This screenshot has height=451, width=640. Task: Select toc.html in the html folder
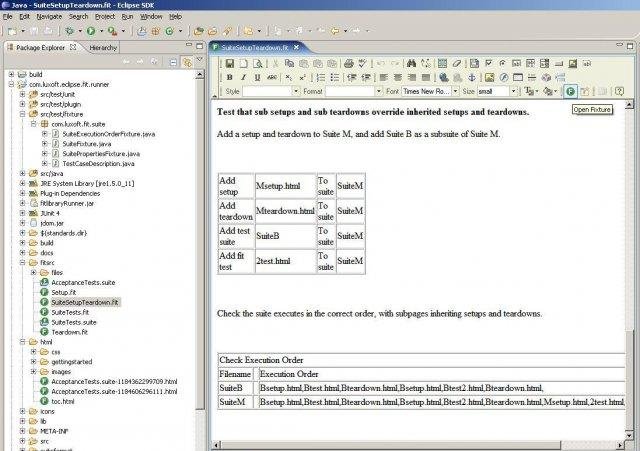[x=62, y=402]
